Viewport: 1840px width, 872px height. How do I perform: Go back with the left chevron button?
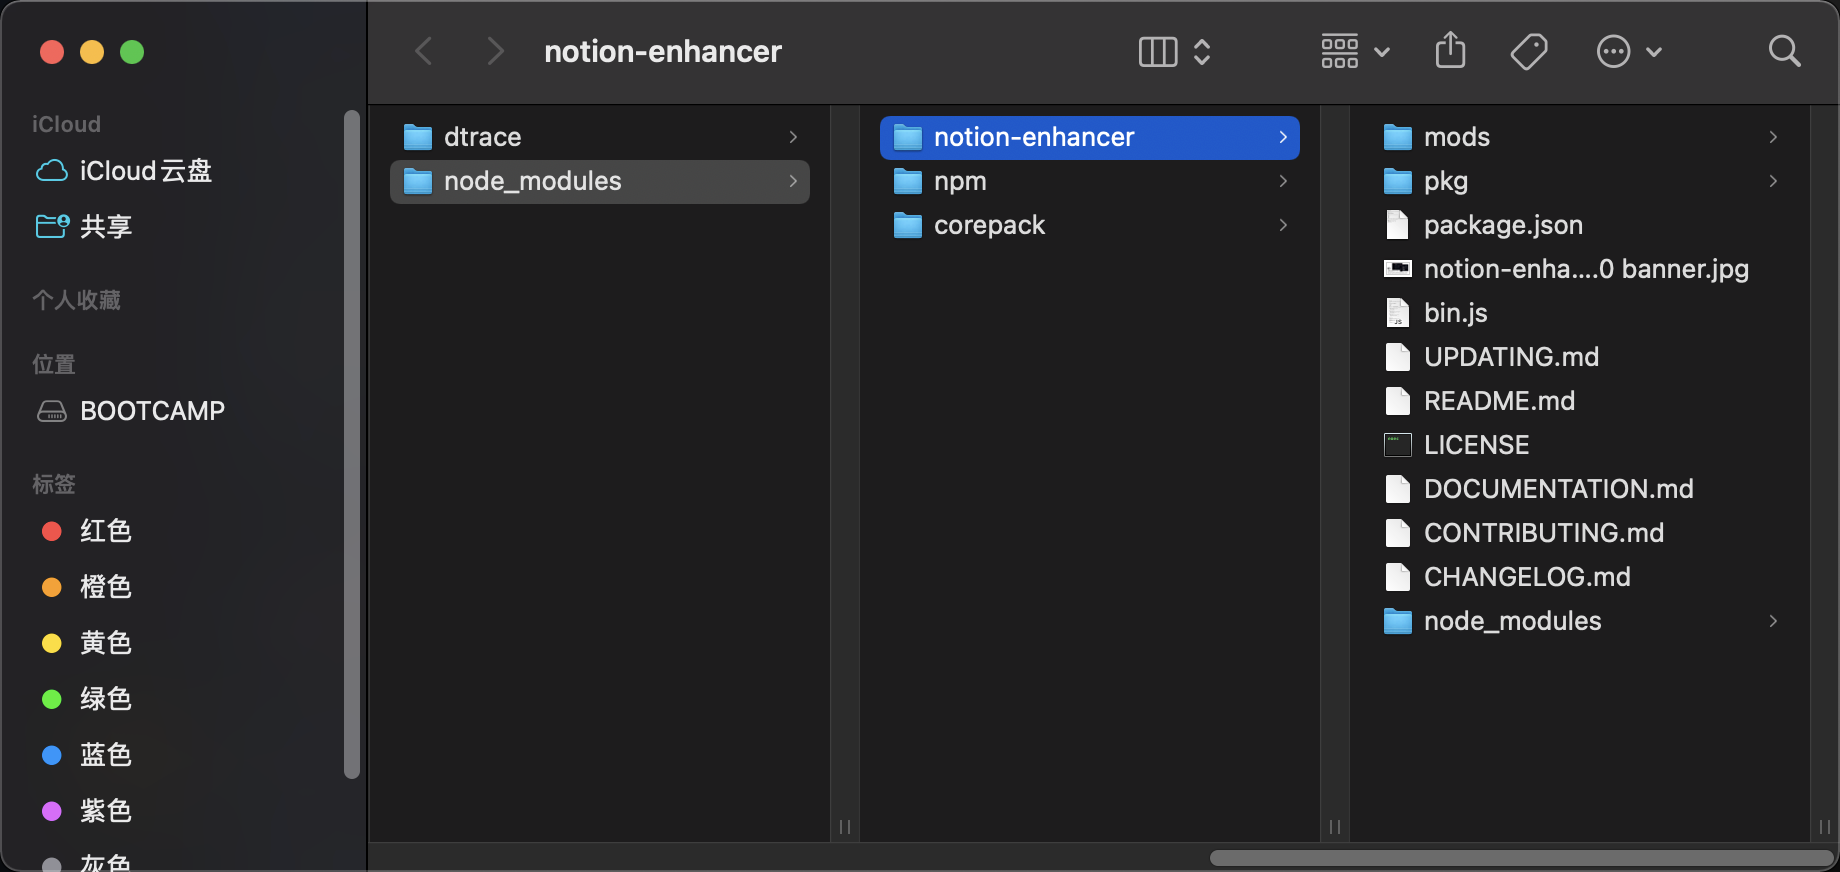pyautogui.click(x=424, y=51)
